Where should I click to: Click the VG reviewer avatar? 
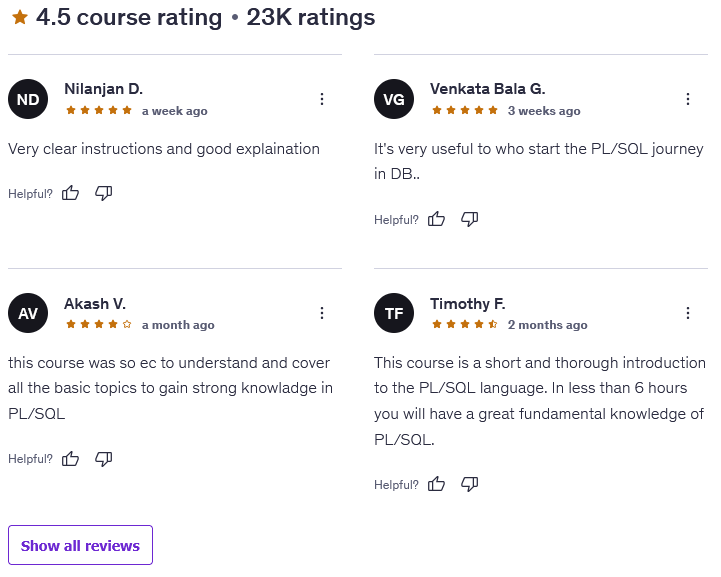pyautogui.click(x=394, y=99)
